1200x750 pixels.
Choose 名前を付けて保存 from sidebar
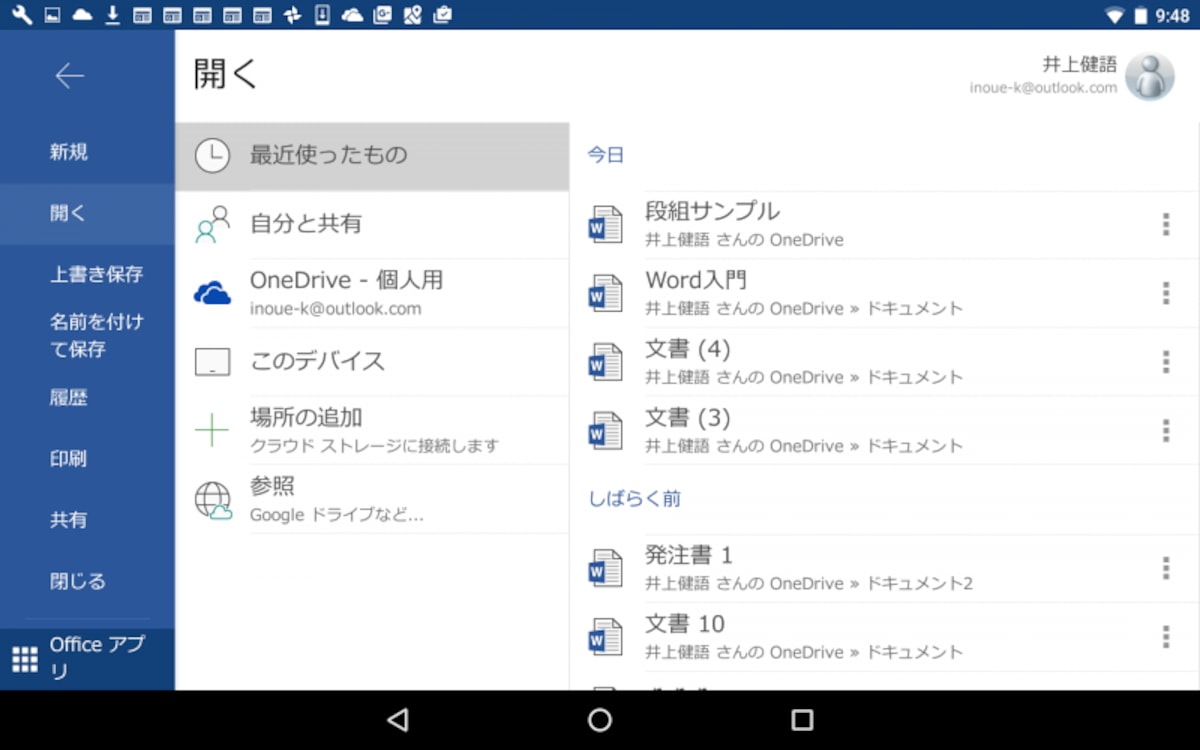(x=87, y=336)
